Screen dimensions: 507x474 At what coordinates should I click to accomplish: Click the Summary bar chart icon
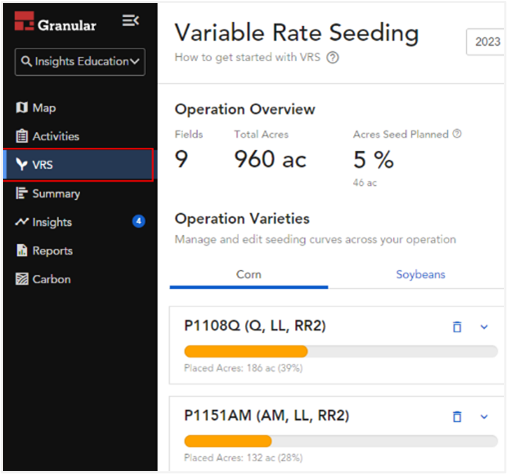tap(22, 193)
